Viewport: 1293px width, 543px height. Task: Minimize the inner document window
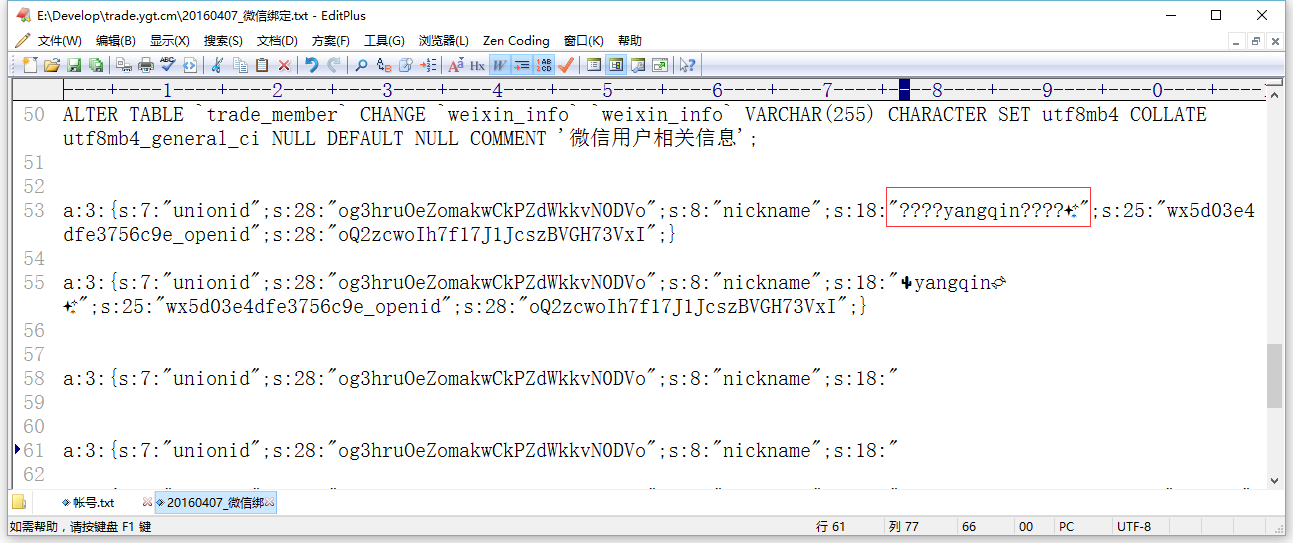1238,41
